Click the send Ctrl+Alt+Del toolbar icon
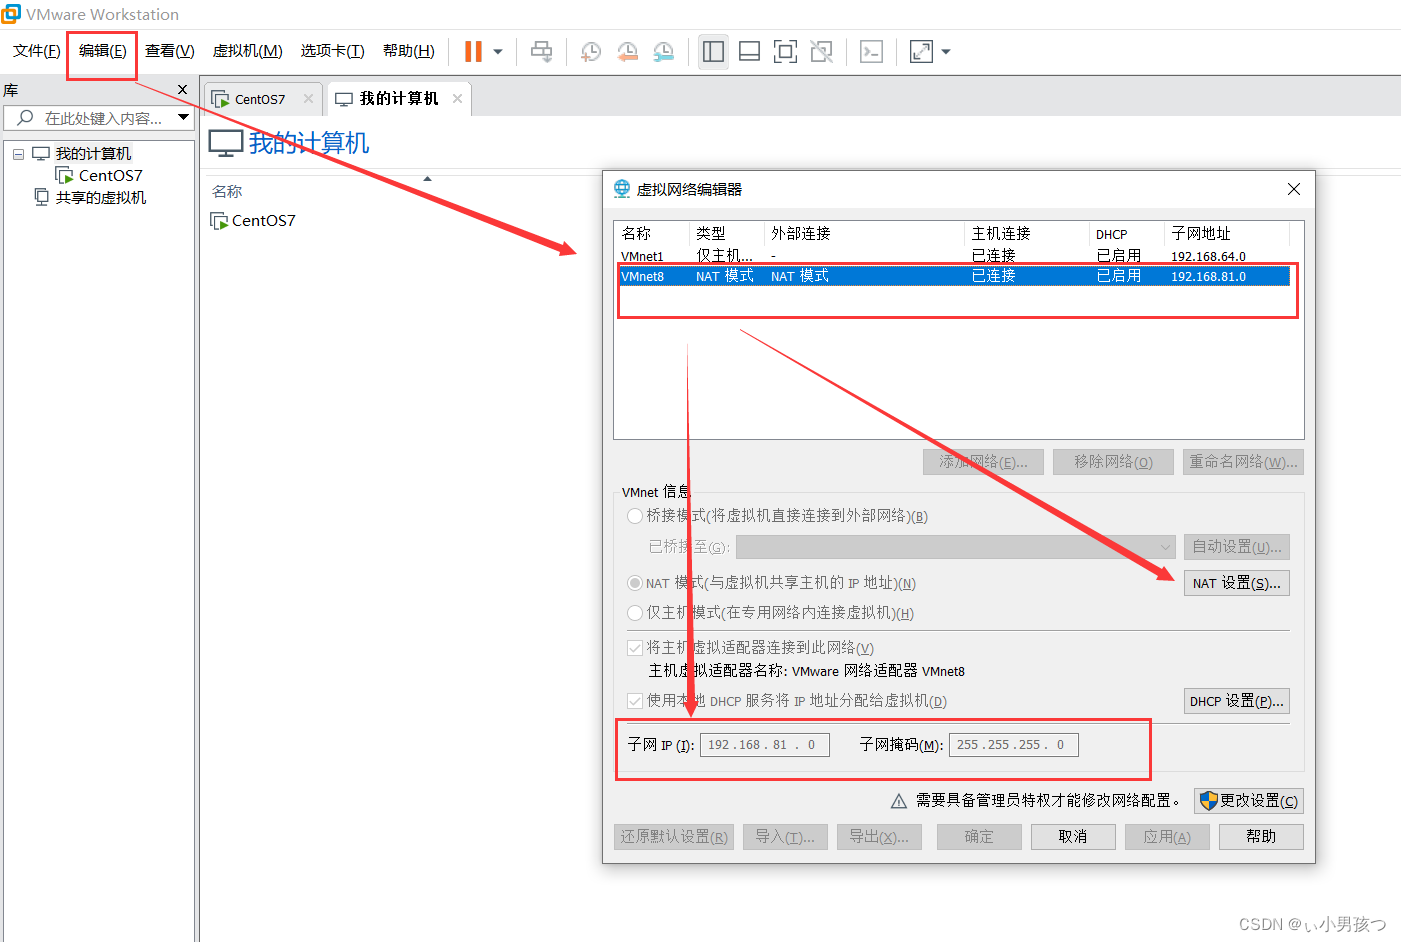 pos(541,51)
